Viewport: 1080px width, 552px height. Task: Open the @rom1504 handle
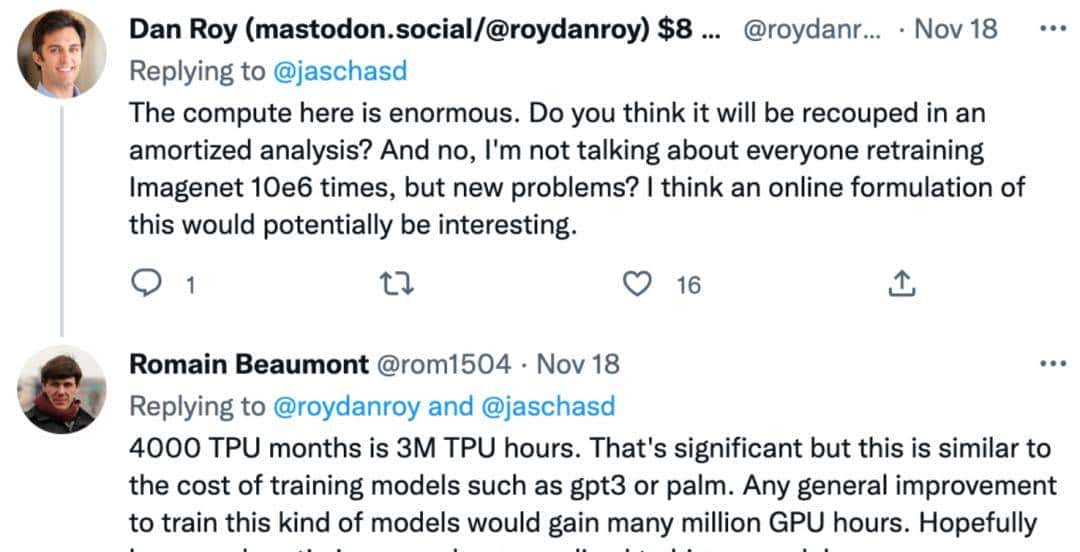point(443,364)
